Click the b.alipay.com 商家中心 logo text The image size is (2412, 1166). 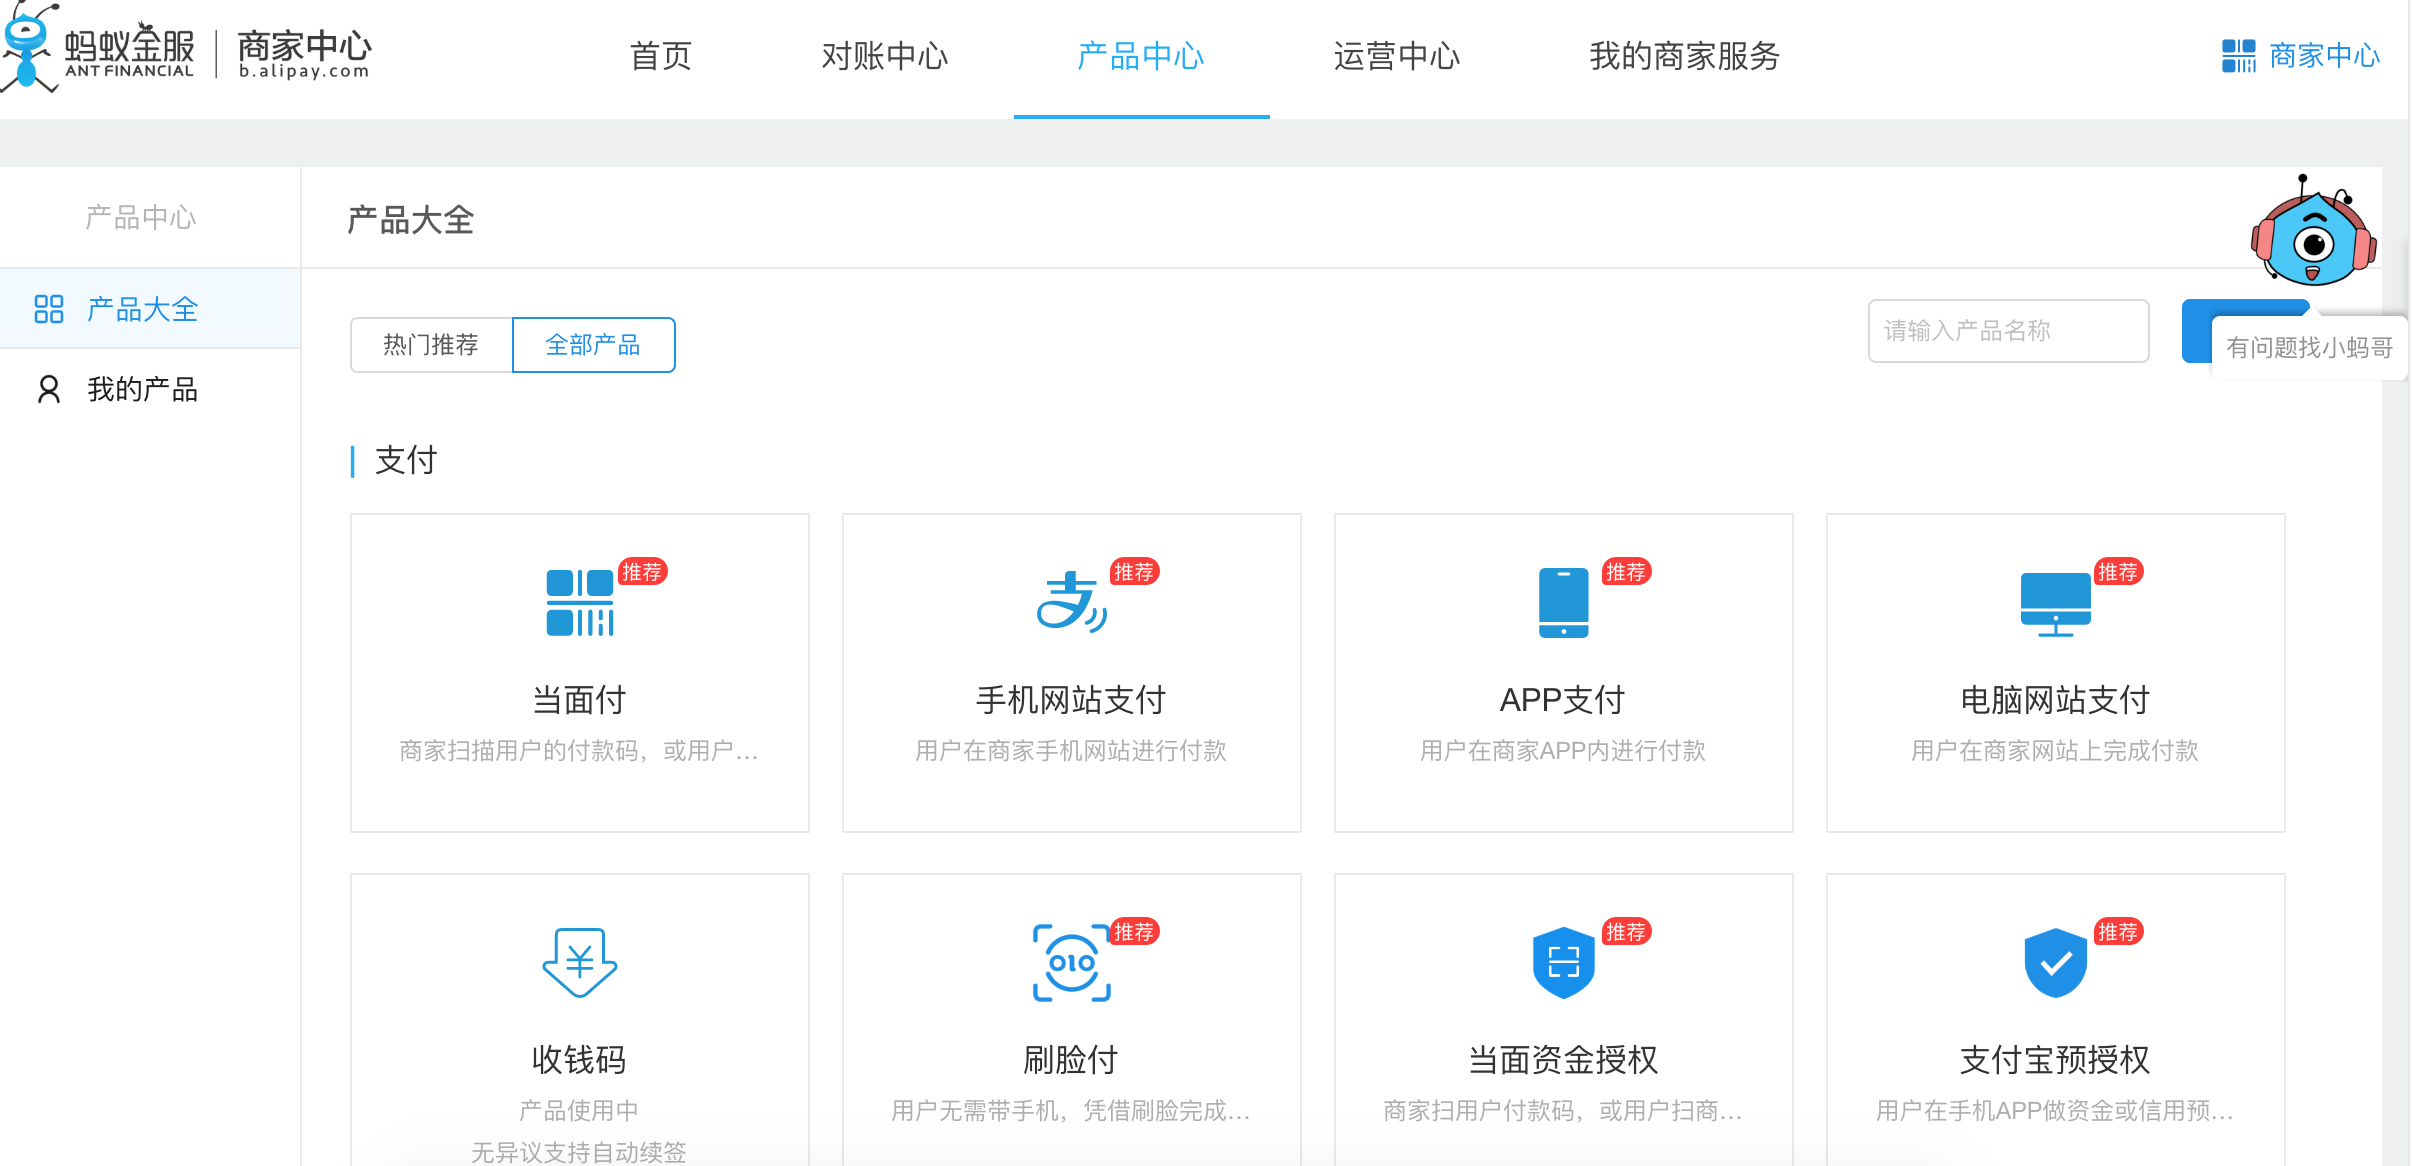(x=304, y=54)
